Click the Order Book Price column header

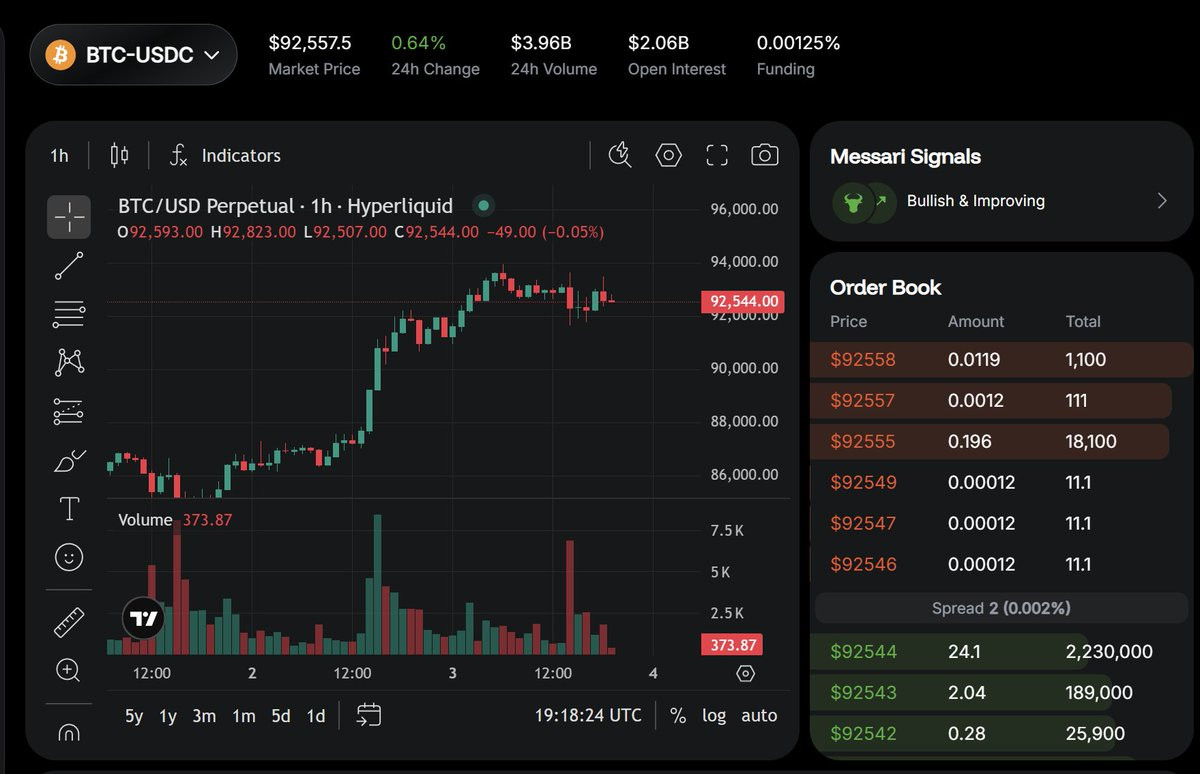848,322
